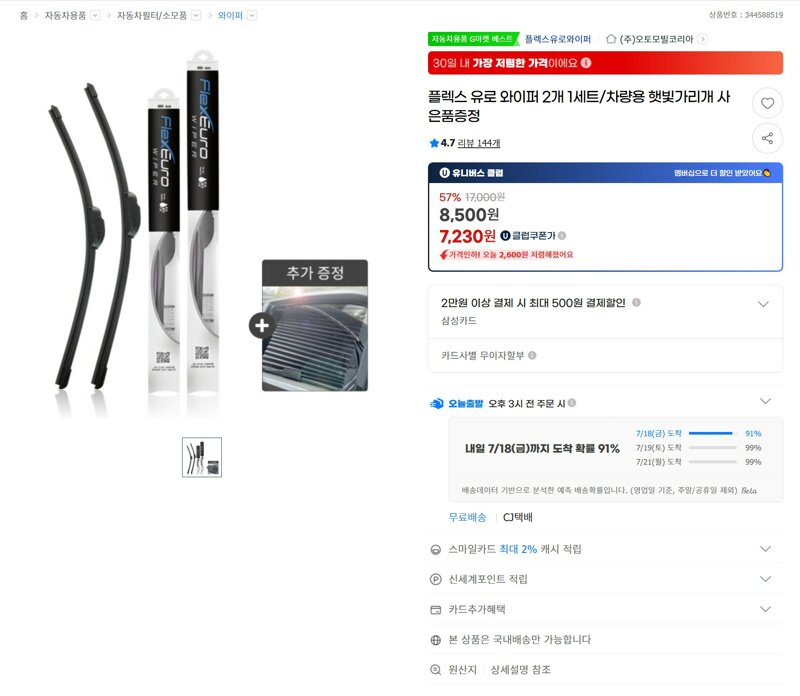Expand the 삼성카드 결제할인 details
This screenshot has width=800, height=696.
click(x=763, y=304)
